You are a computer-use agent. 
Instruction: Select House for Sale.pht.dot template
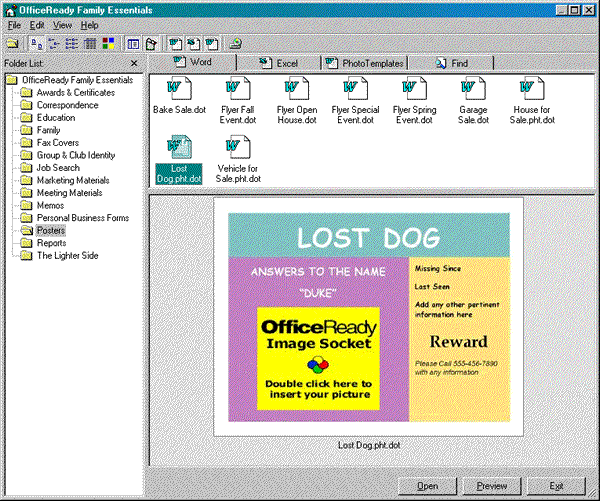tap(532, 100)
